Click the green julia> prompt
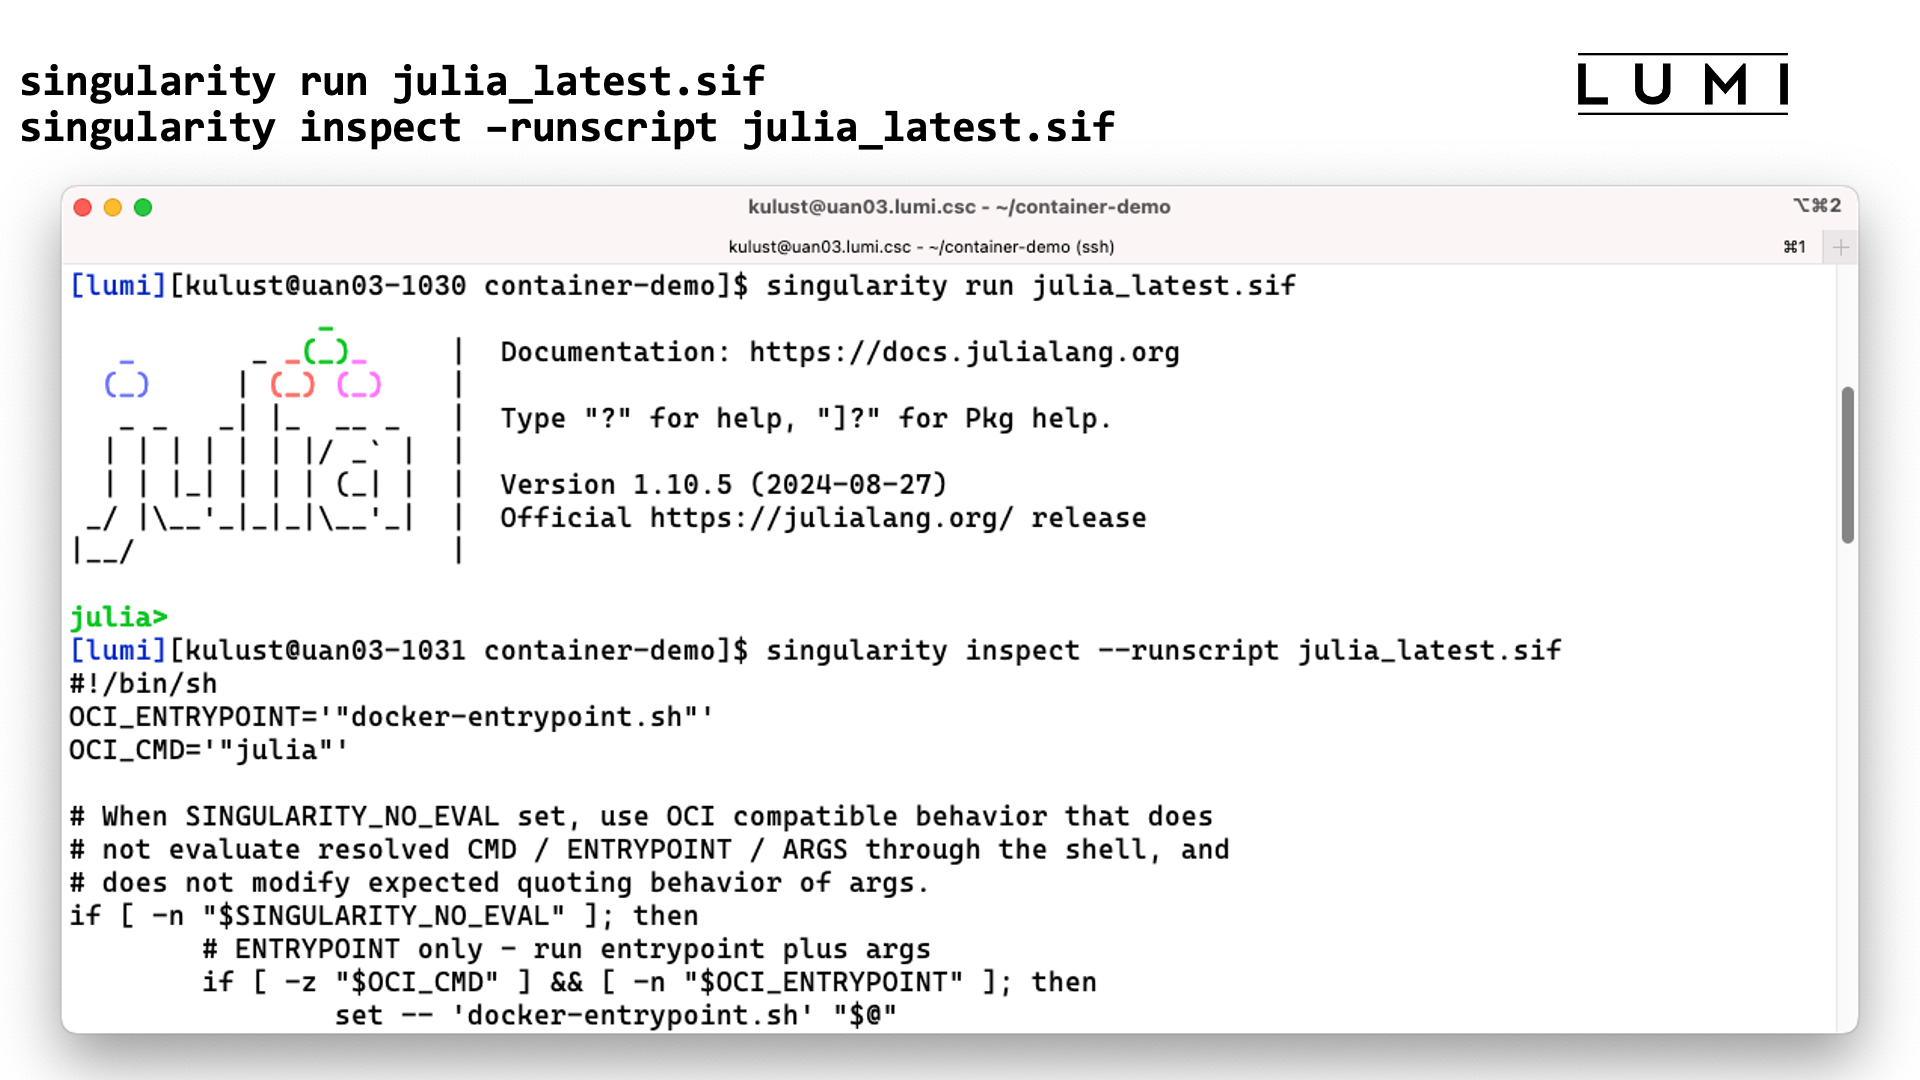Viewport: 1920px width, 1080px height. tap(118, 617)
